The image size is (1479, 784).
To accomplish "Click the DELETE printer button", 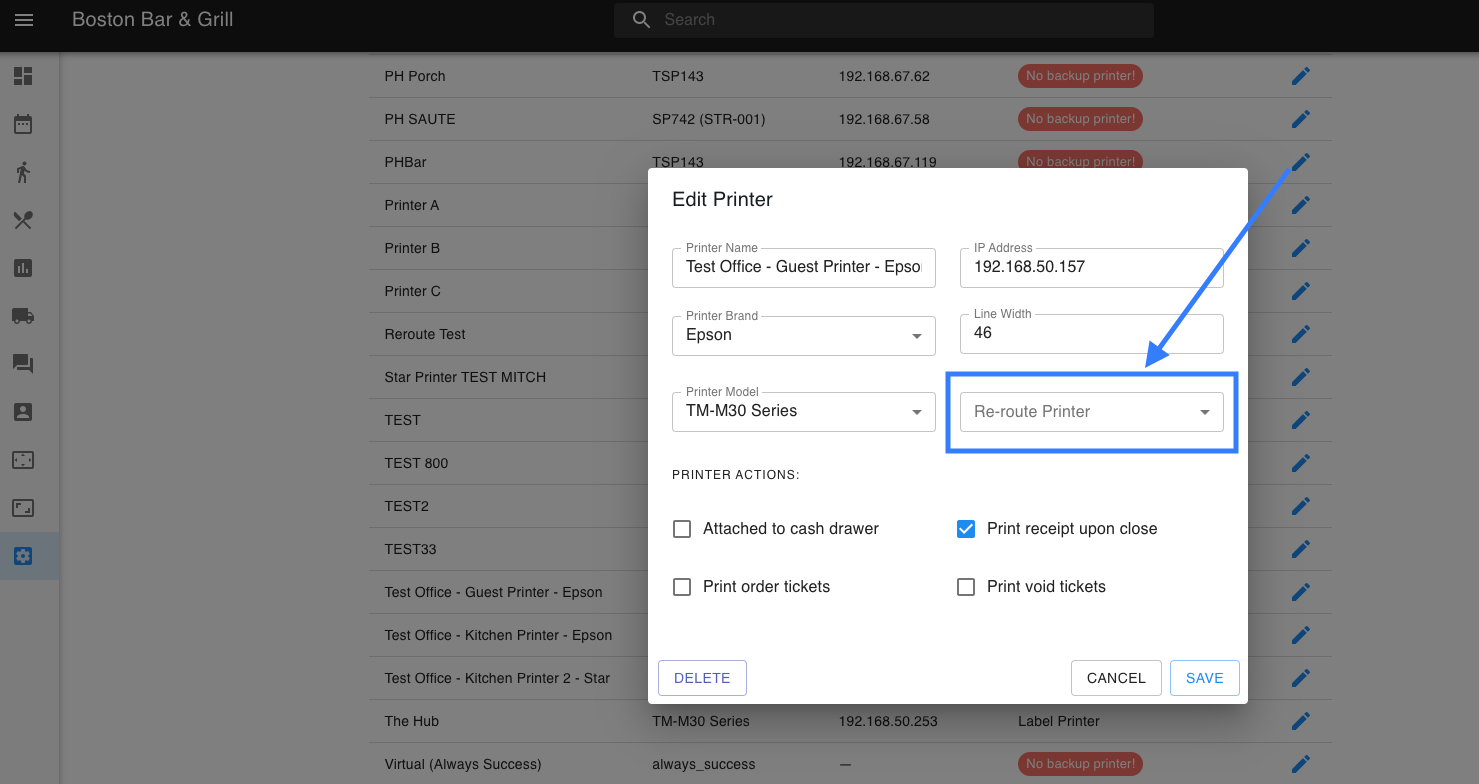I will [x=702, y=678].
